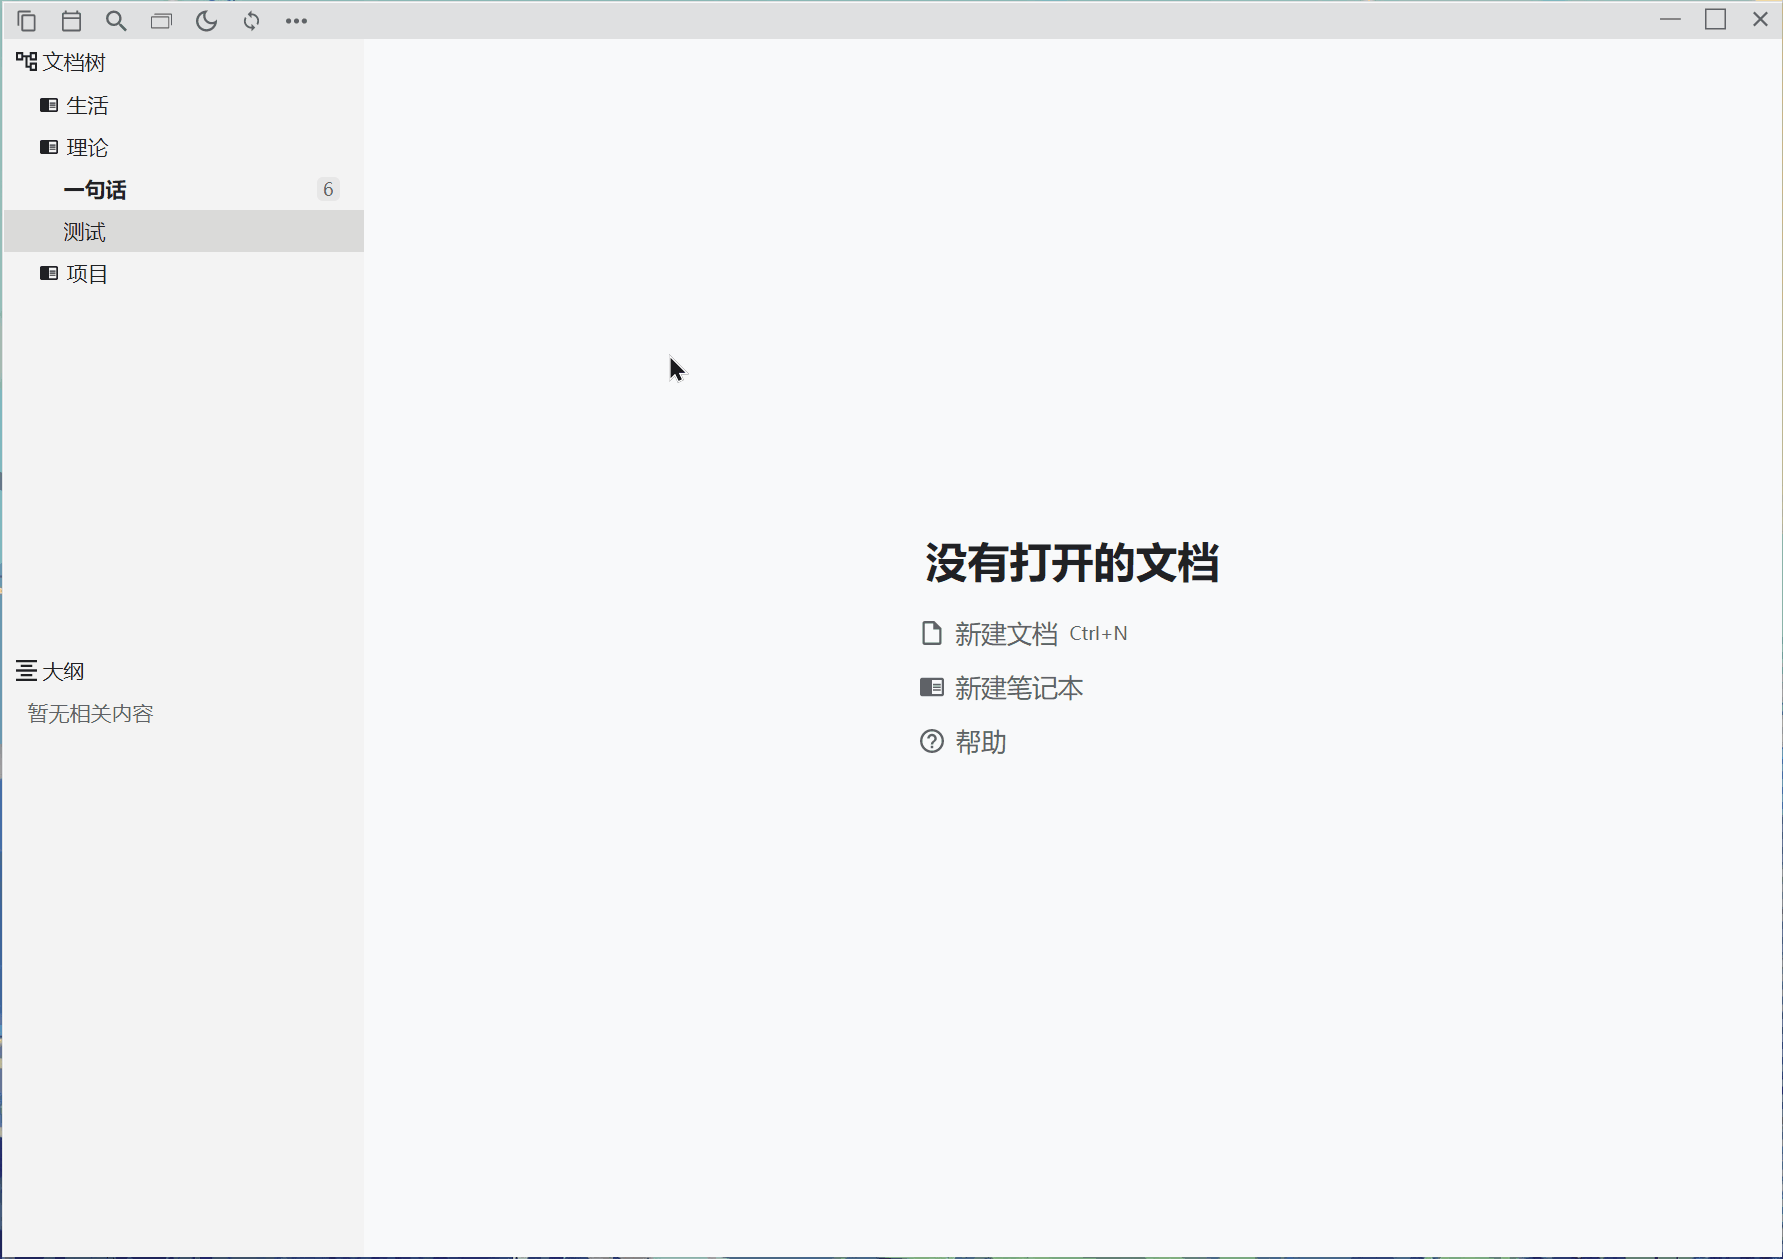Click the count badge 6 beside 一句话
Image resolution: width=1783 pixels, height=1259 pixels.
(328, 189)
